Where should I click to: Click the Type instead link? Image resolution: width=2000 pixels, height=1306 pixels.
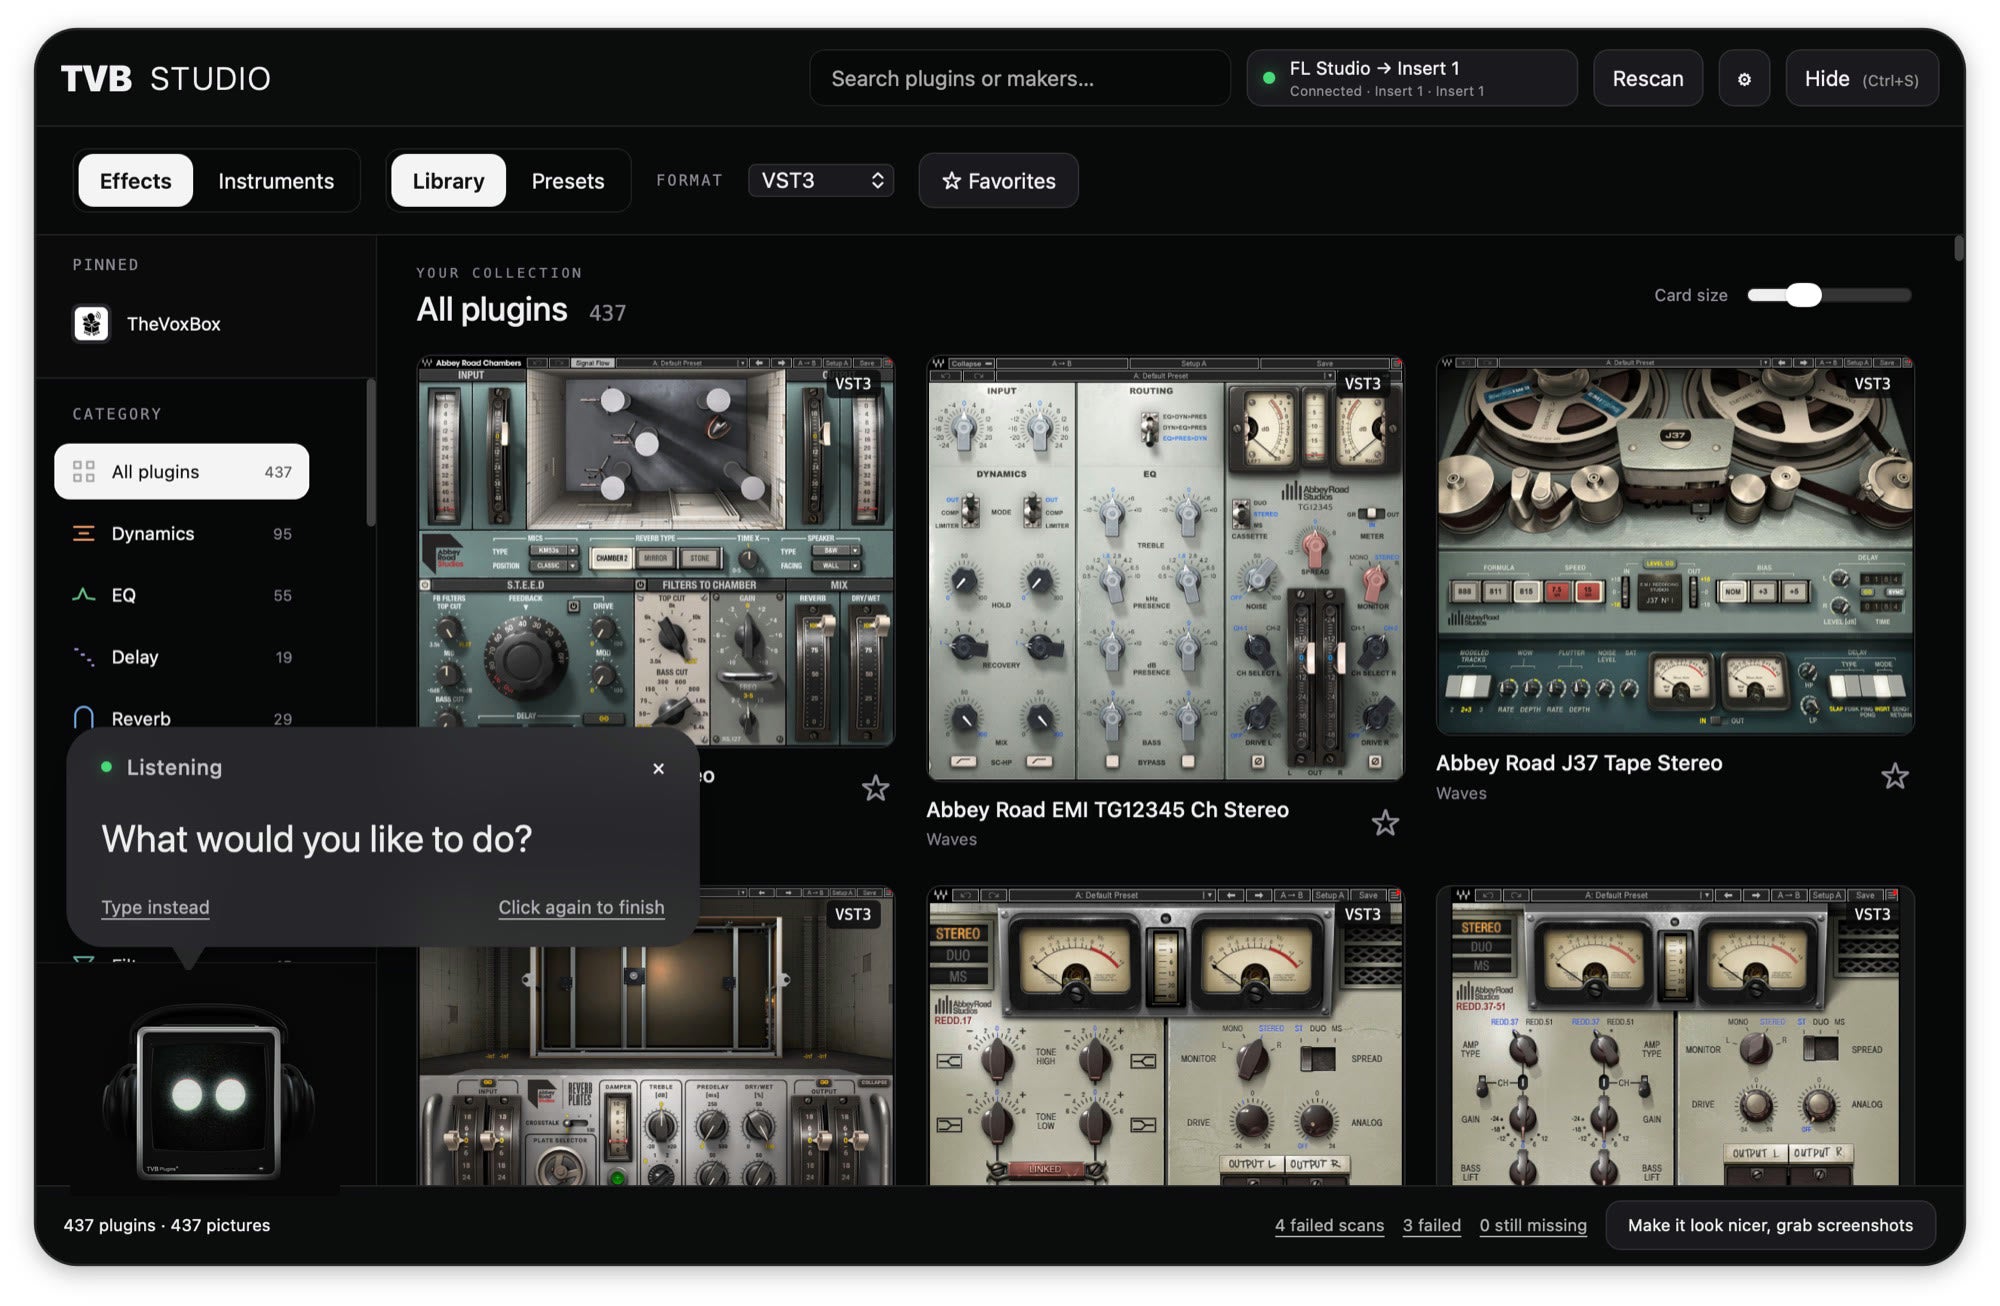coord(155,907)
